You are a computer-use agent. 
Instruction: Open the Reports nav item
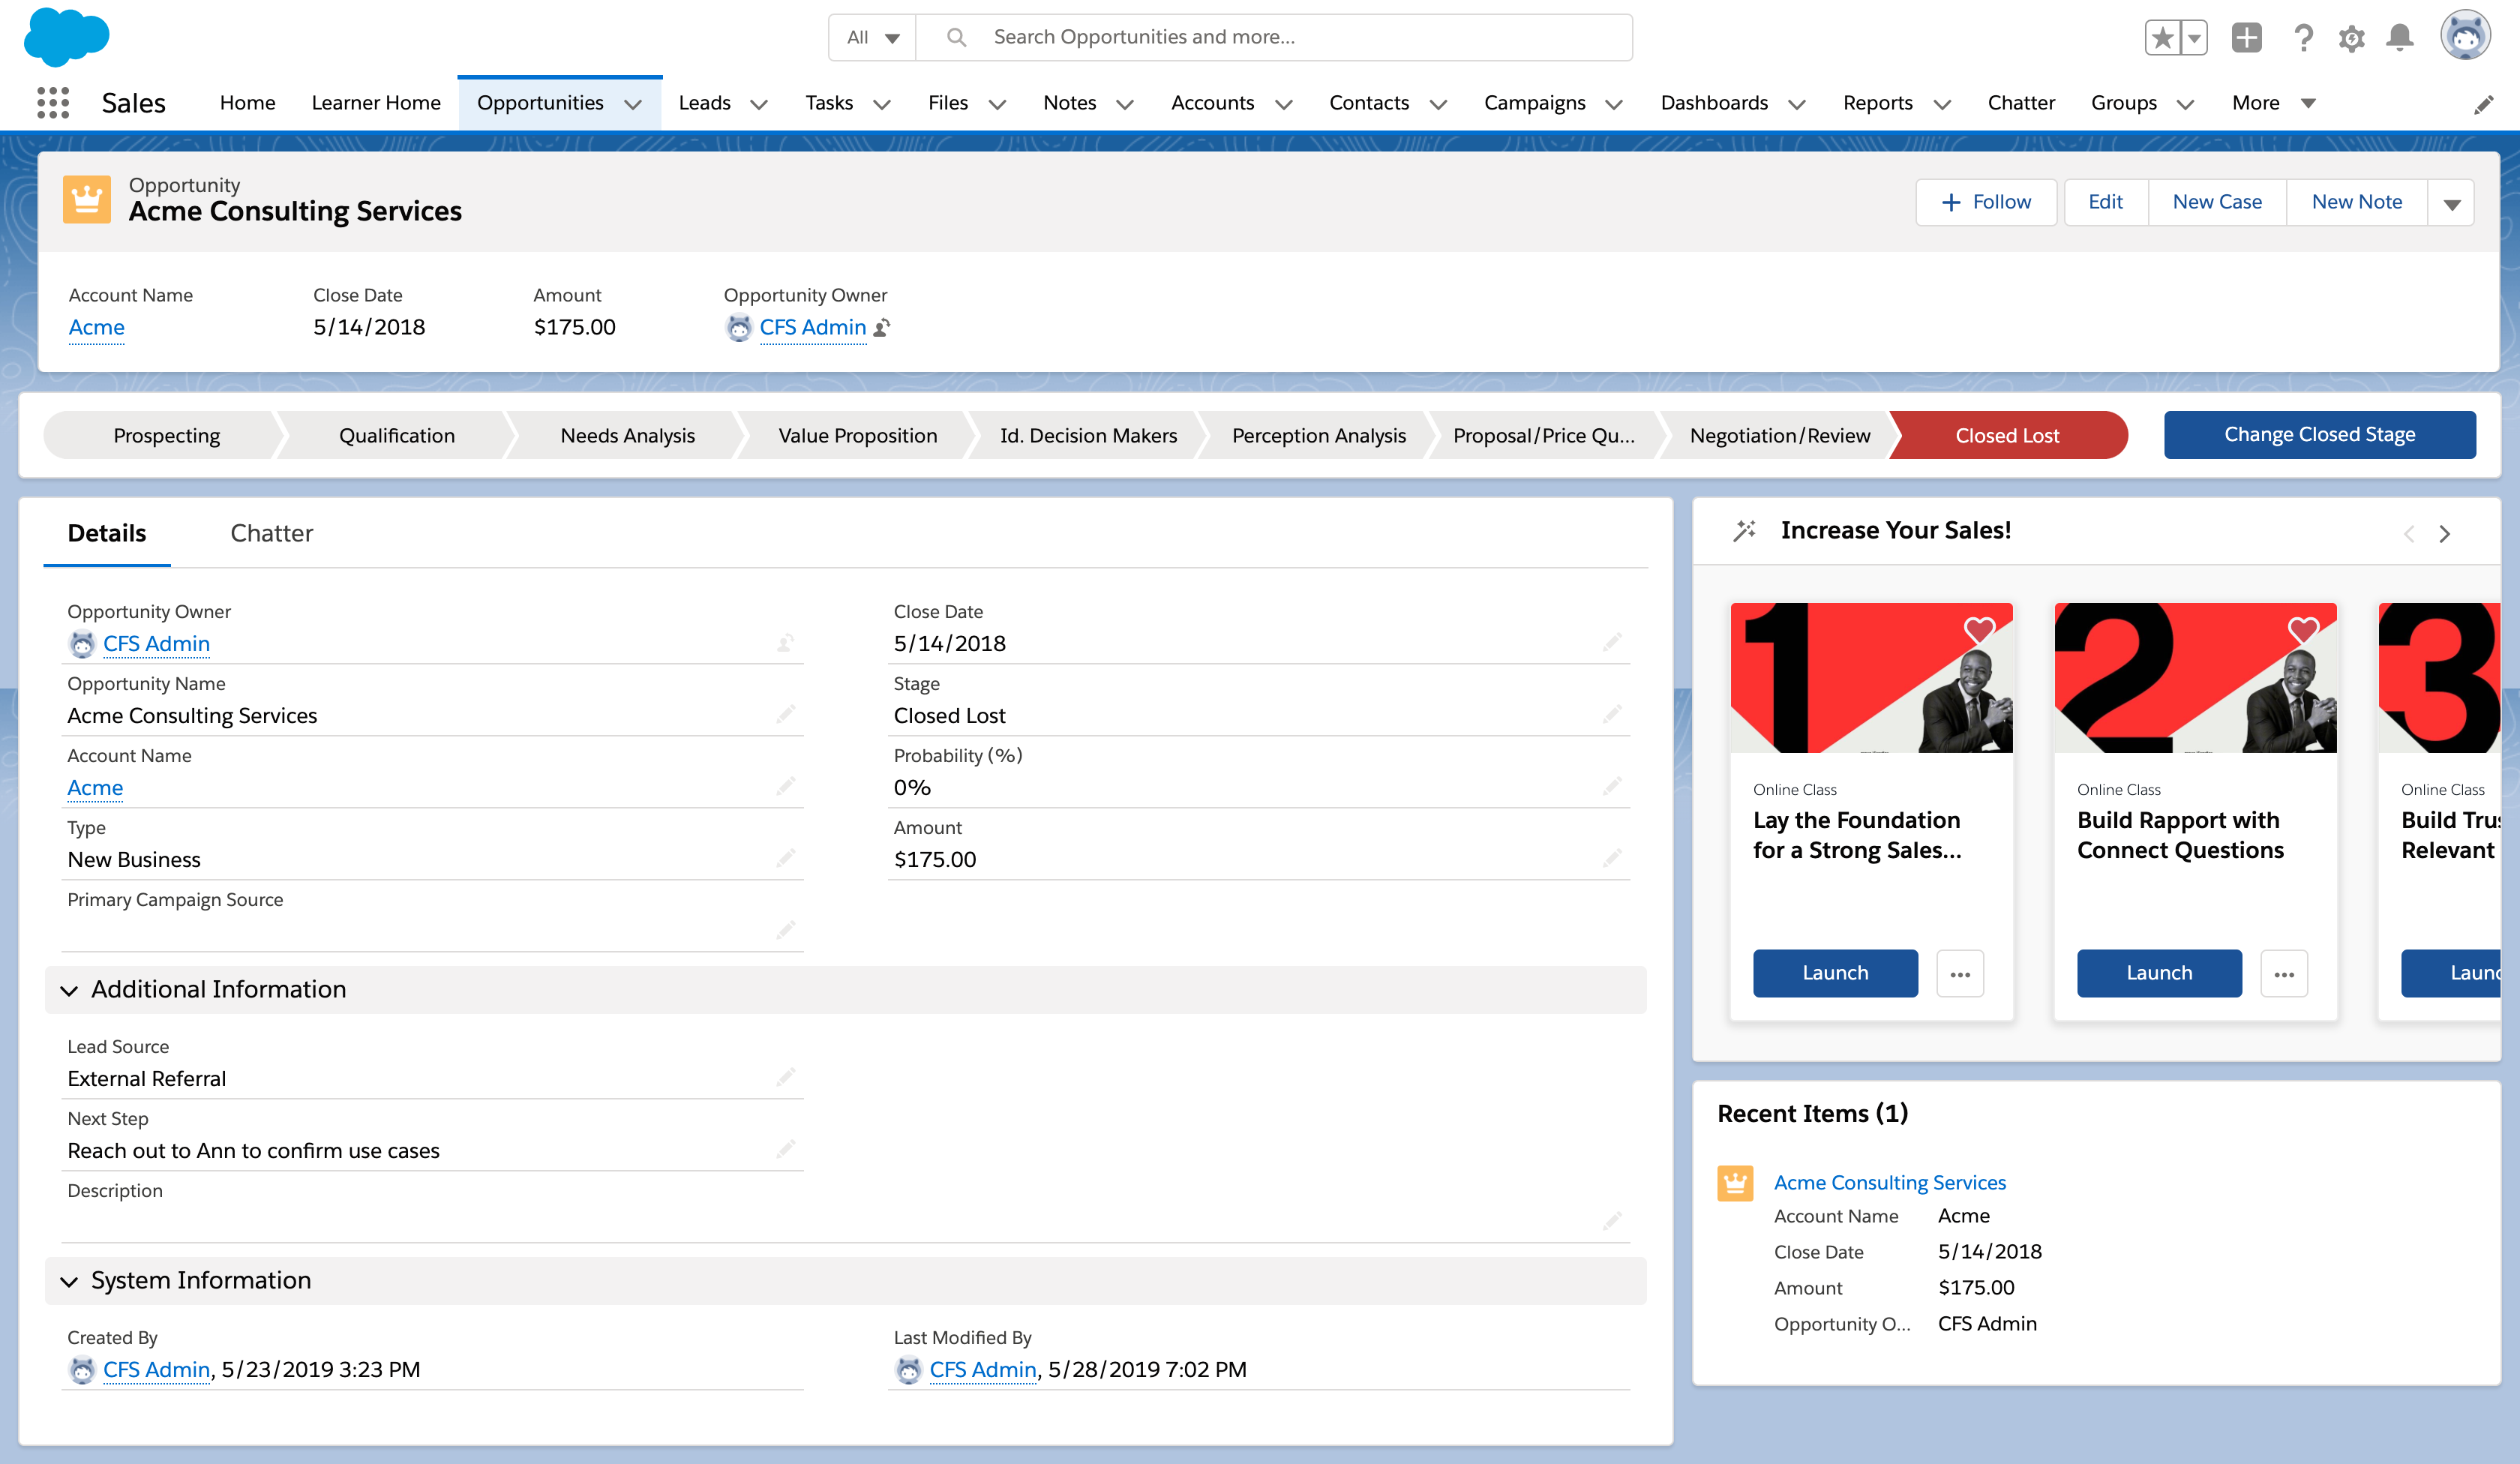pos(1877,103)
